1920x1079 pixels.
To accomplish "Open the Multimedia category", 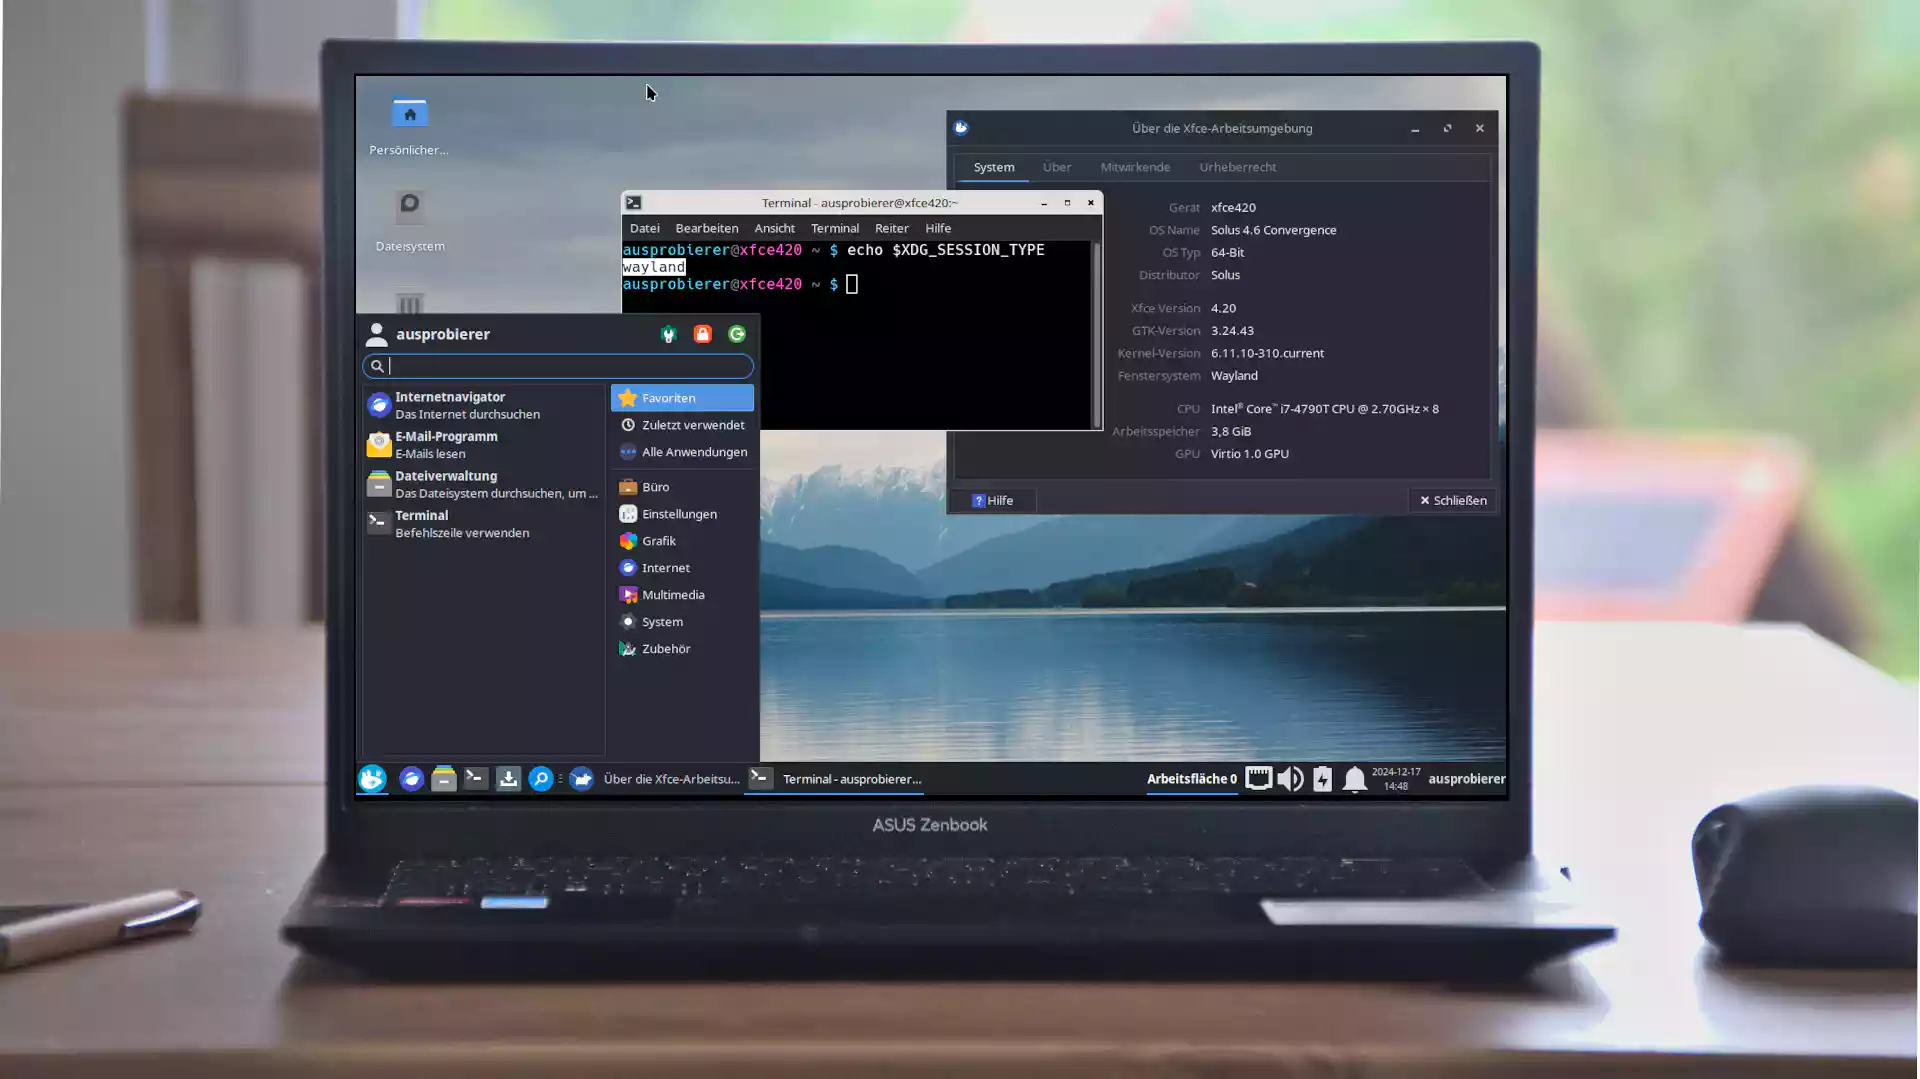I will point(682,595).
